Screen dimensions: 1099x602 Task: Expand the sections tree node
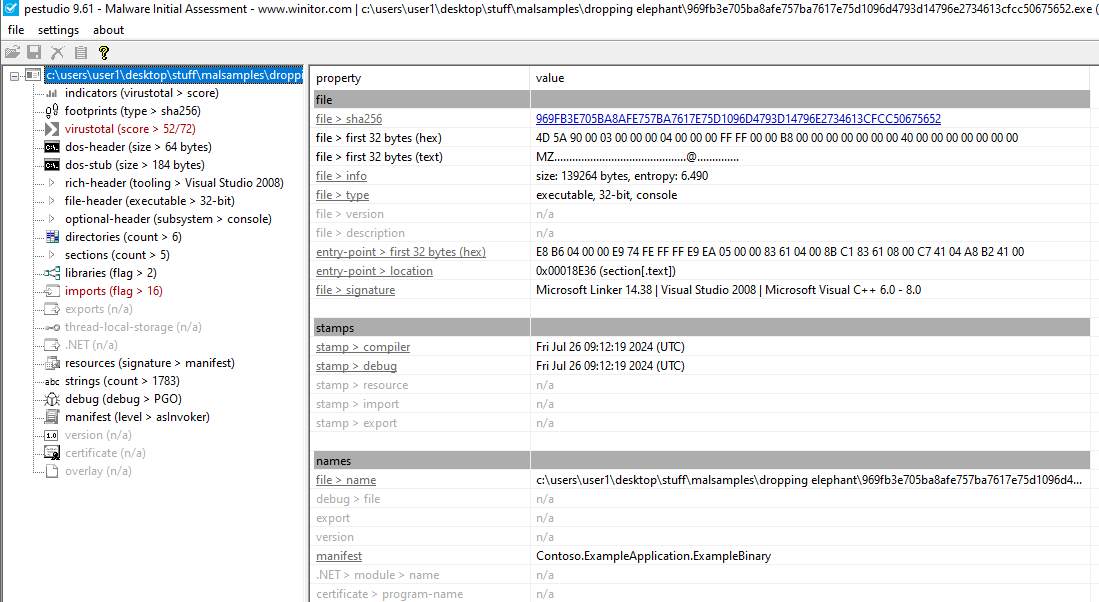tap(51, 255)
